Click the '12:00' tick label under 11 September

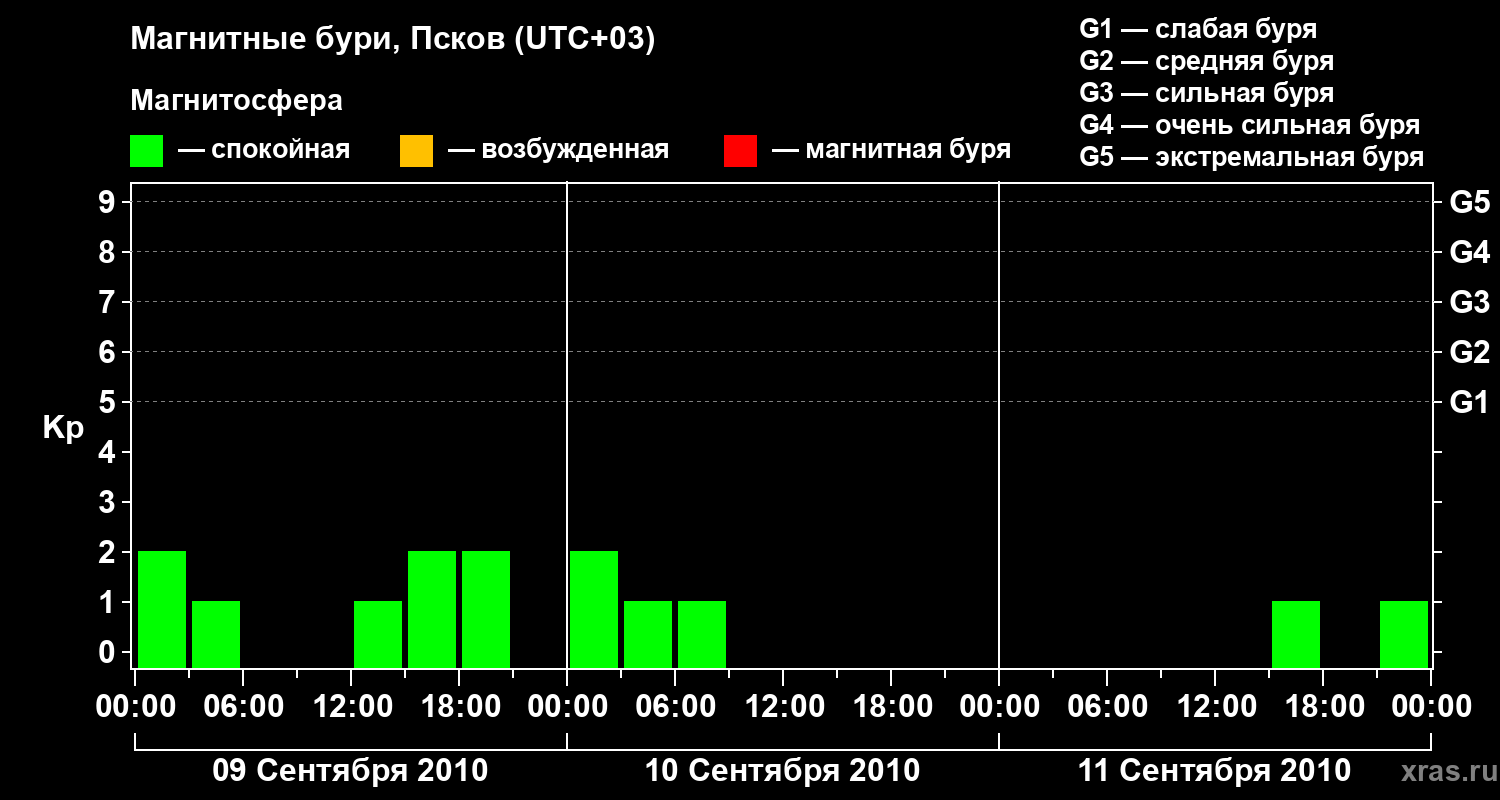coord(1215,707)
